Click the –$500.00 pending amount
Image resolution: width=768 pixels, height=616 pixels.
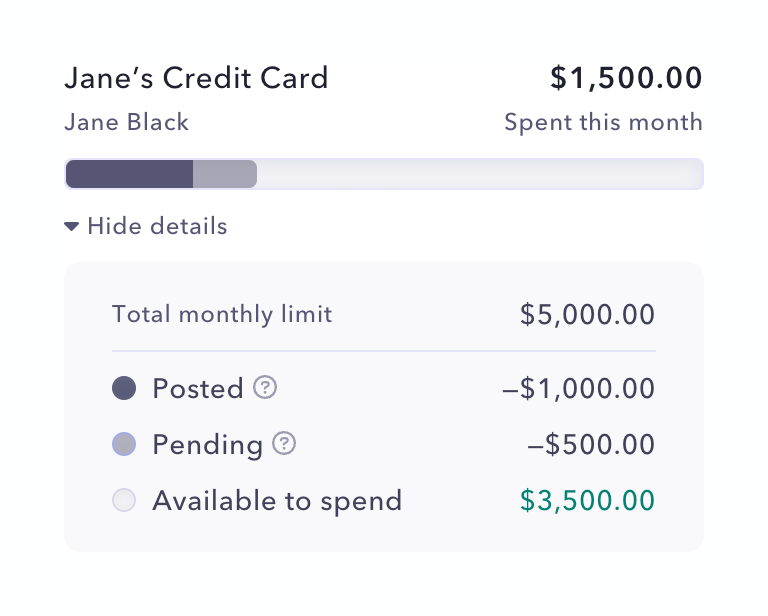tap(590, 444)
